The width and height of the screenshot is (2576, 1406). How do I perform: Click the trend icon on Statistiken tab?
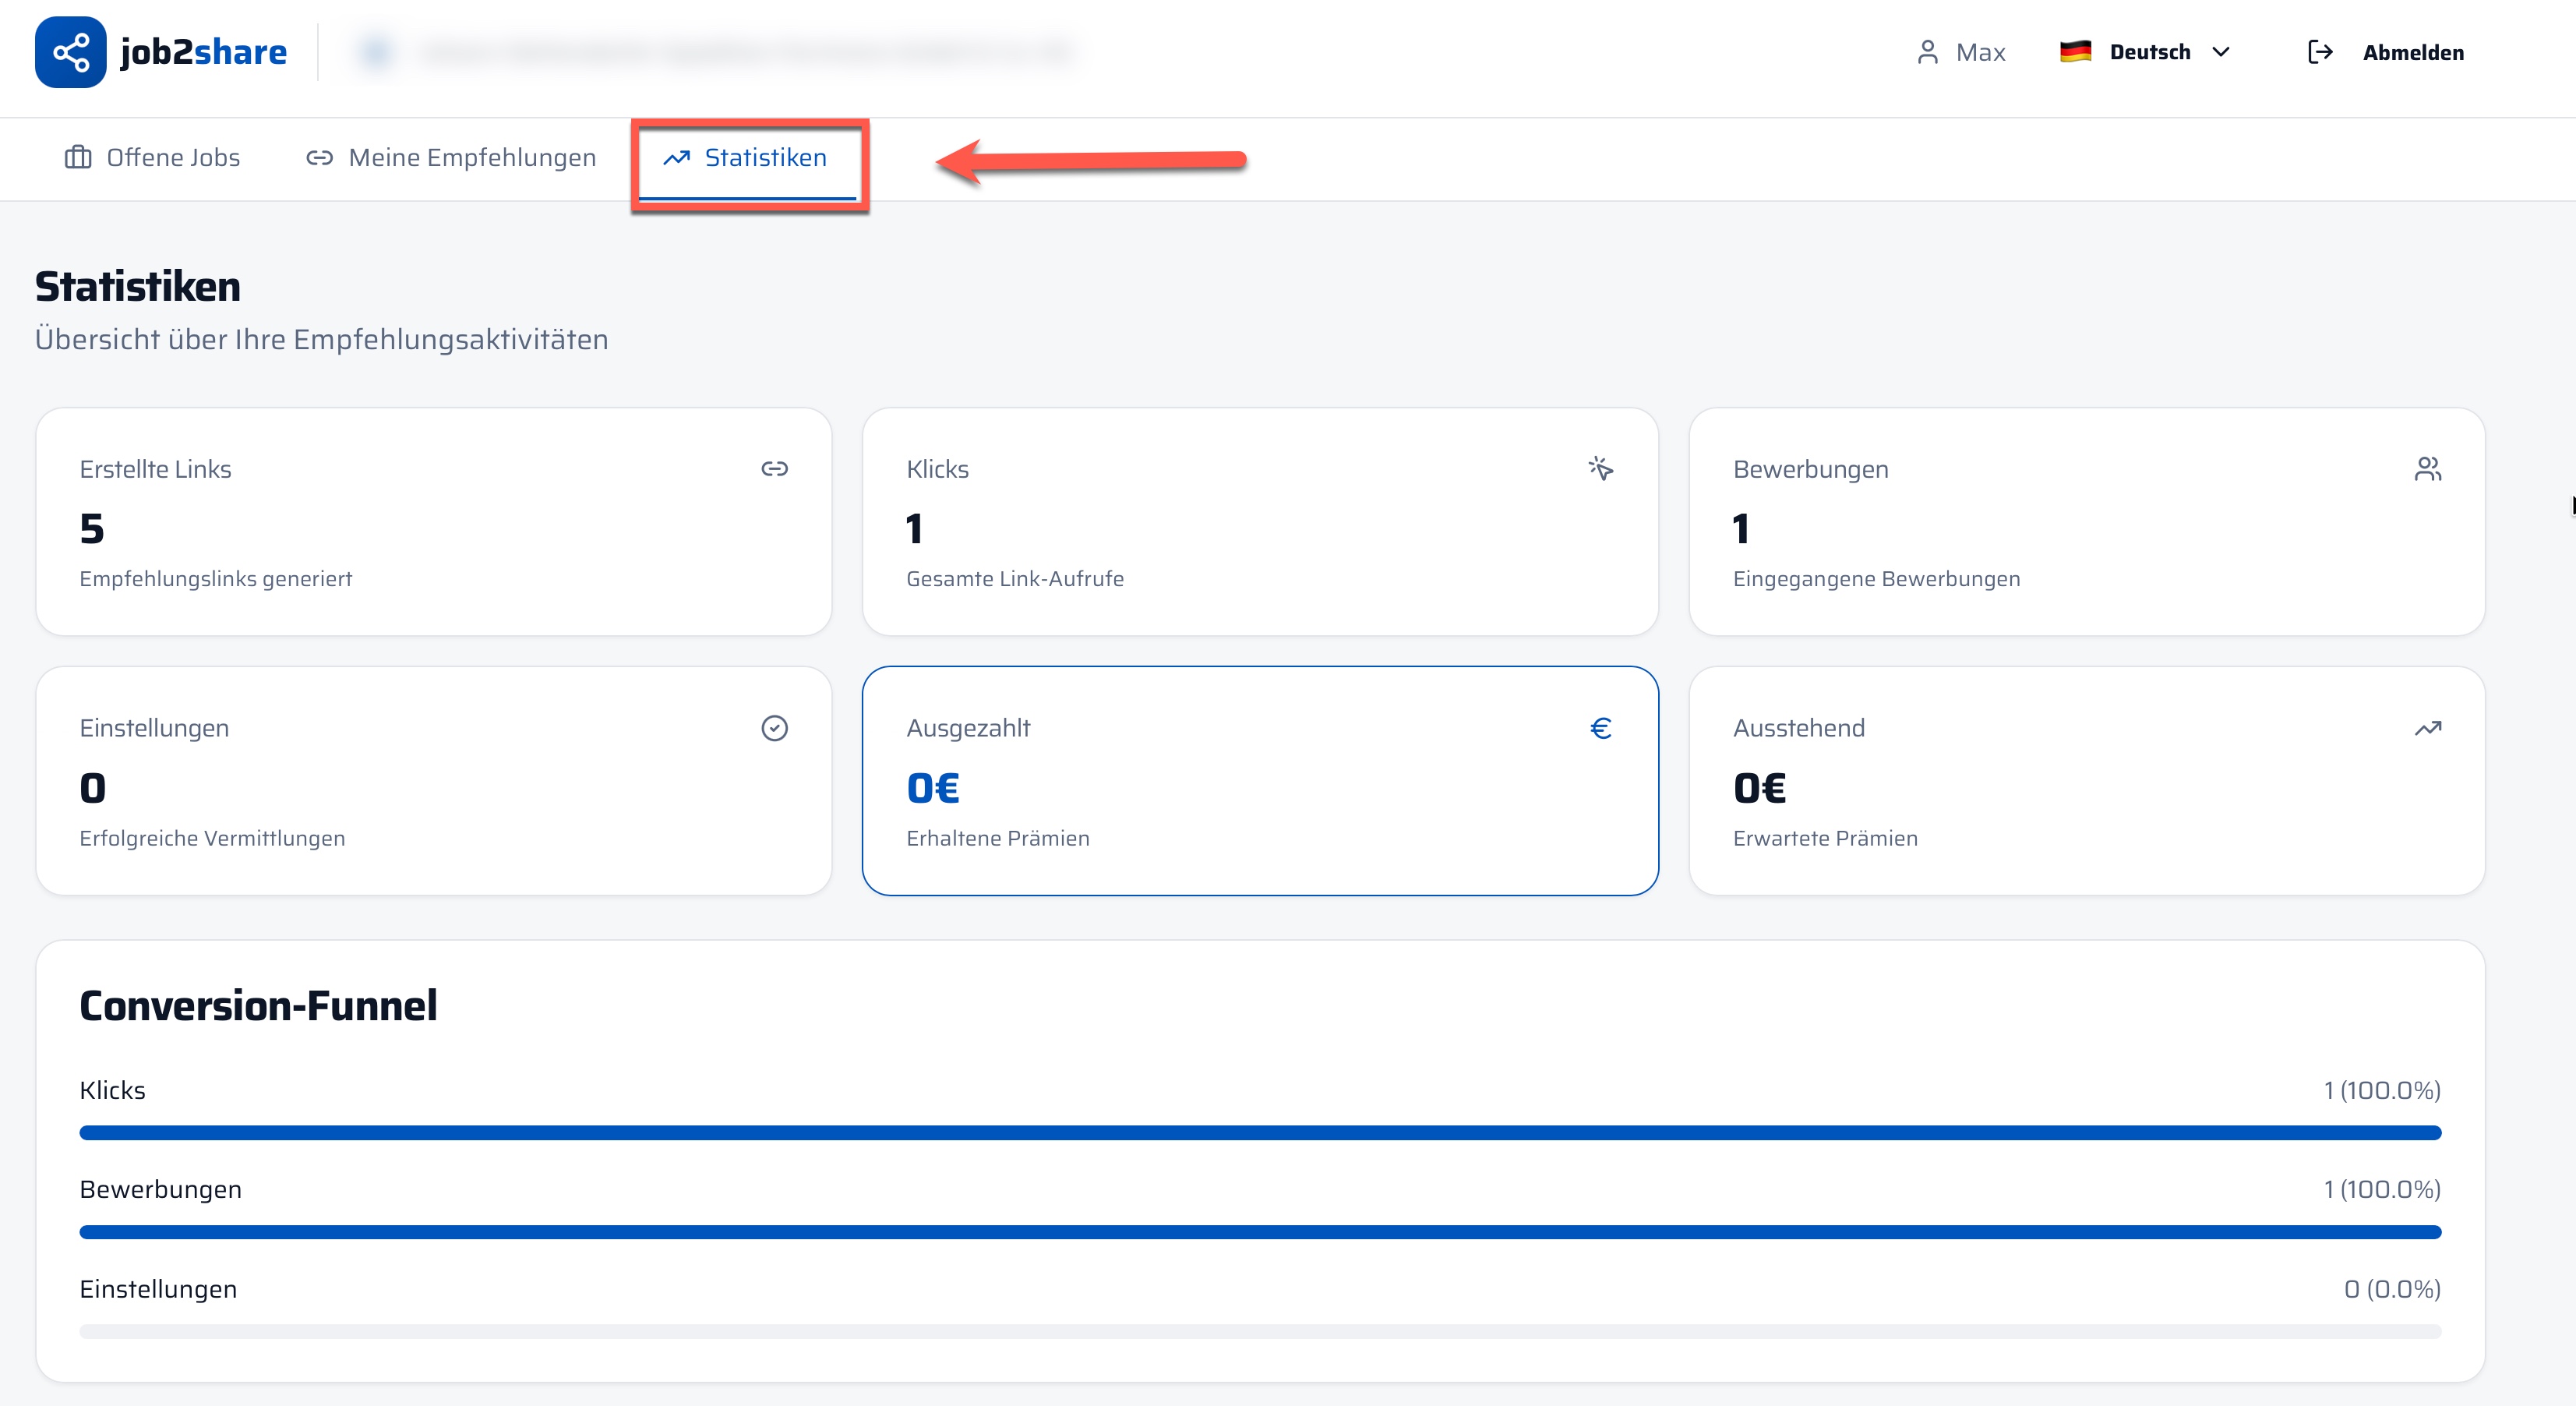click(677, 157)
